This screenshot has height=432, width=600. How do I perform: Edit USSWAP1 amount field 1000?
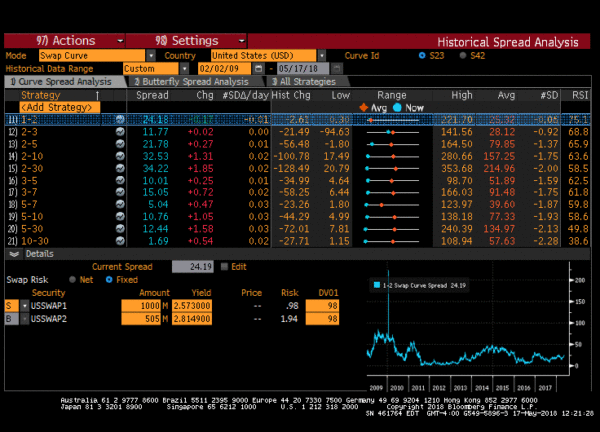click(141, 306)
